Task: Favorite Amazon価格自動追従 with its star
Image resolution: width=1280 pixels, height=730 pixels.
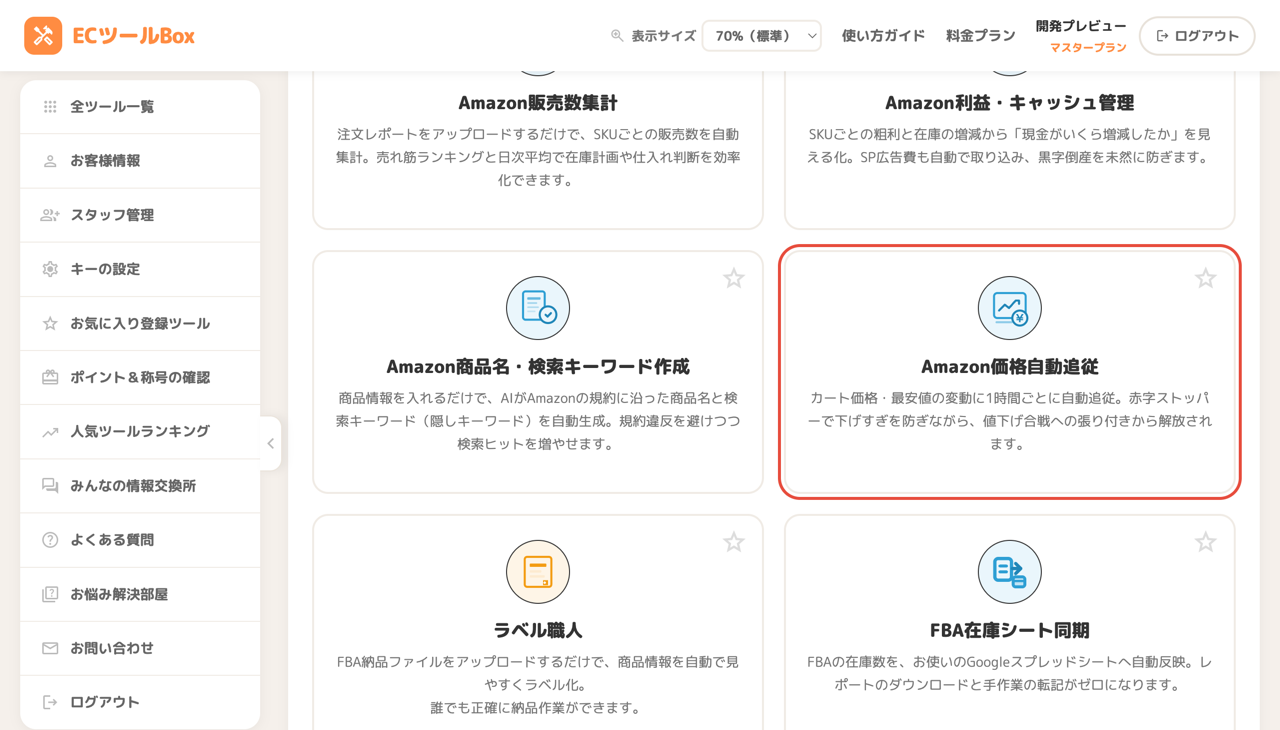Action: click(1206, 278)
